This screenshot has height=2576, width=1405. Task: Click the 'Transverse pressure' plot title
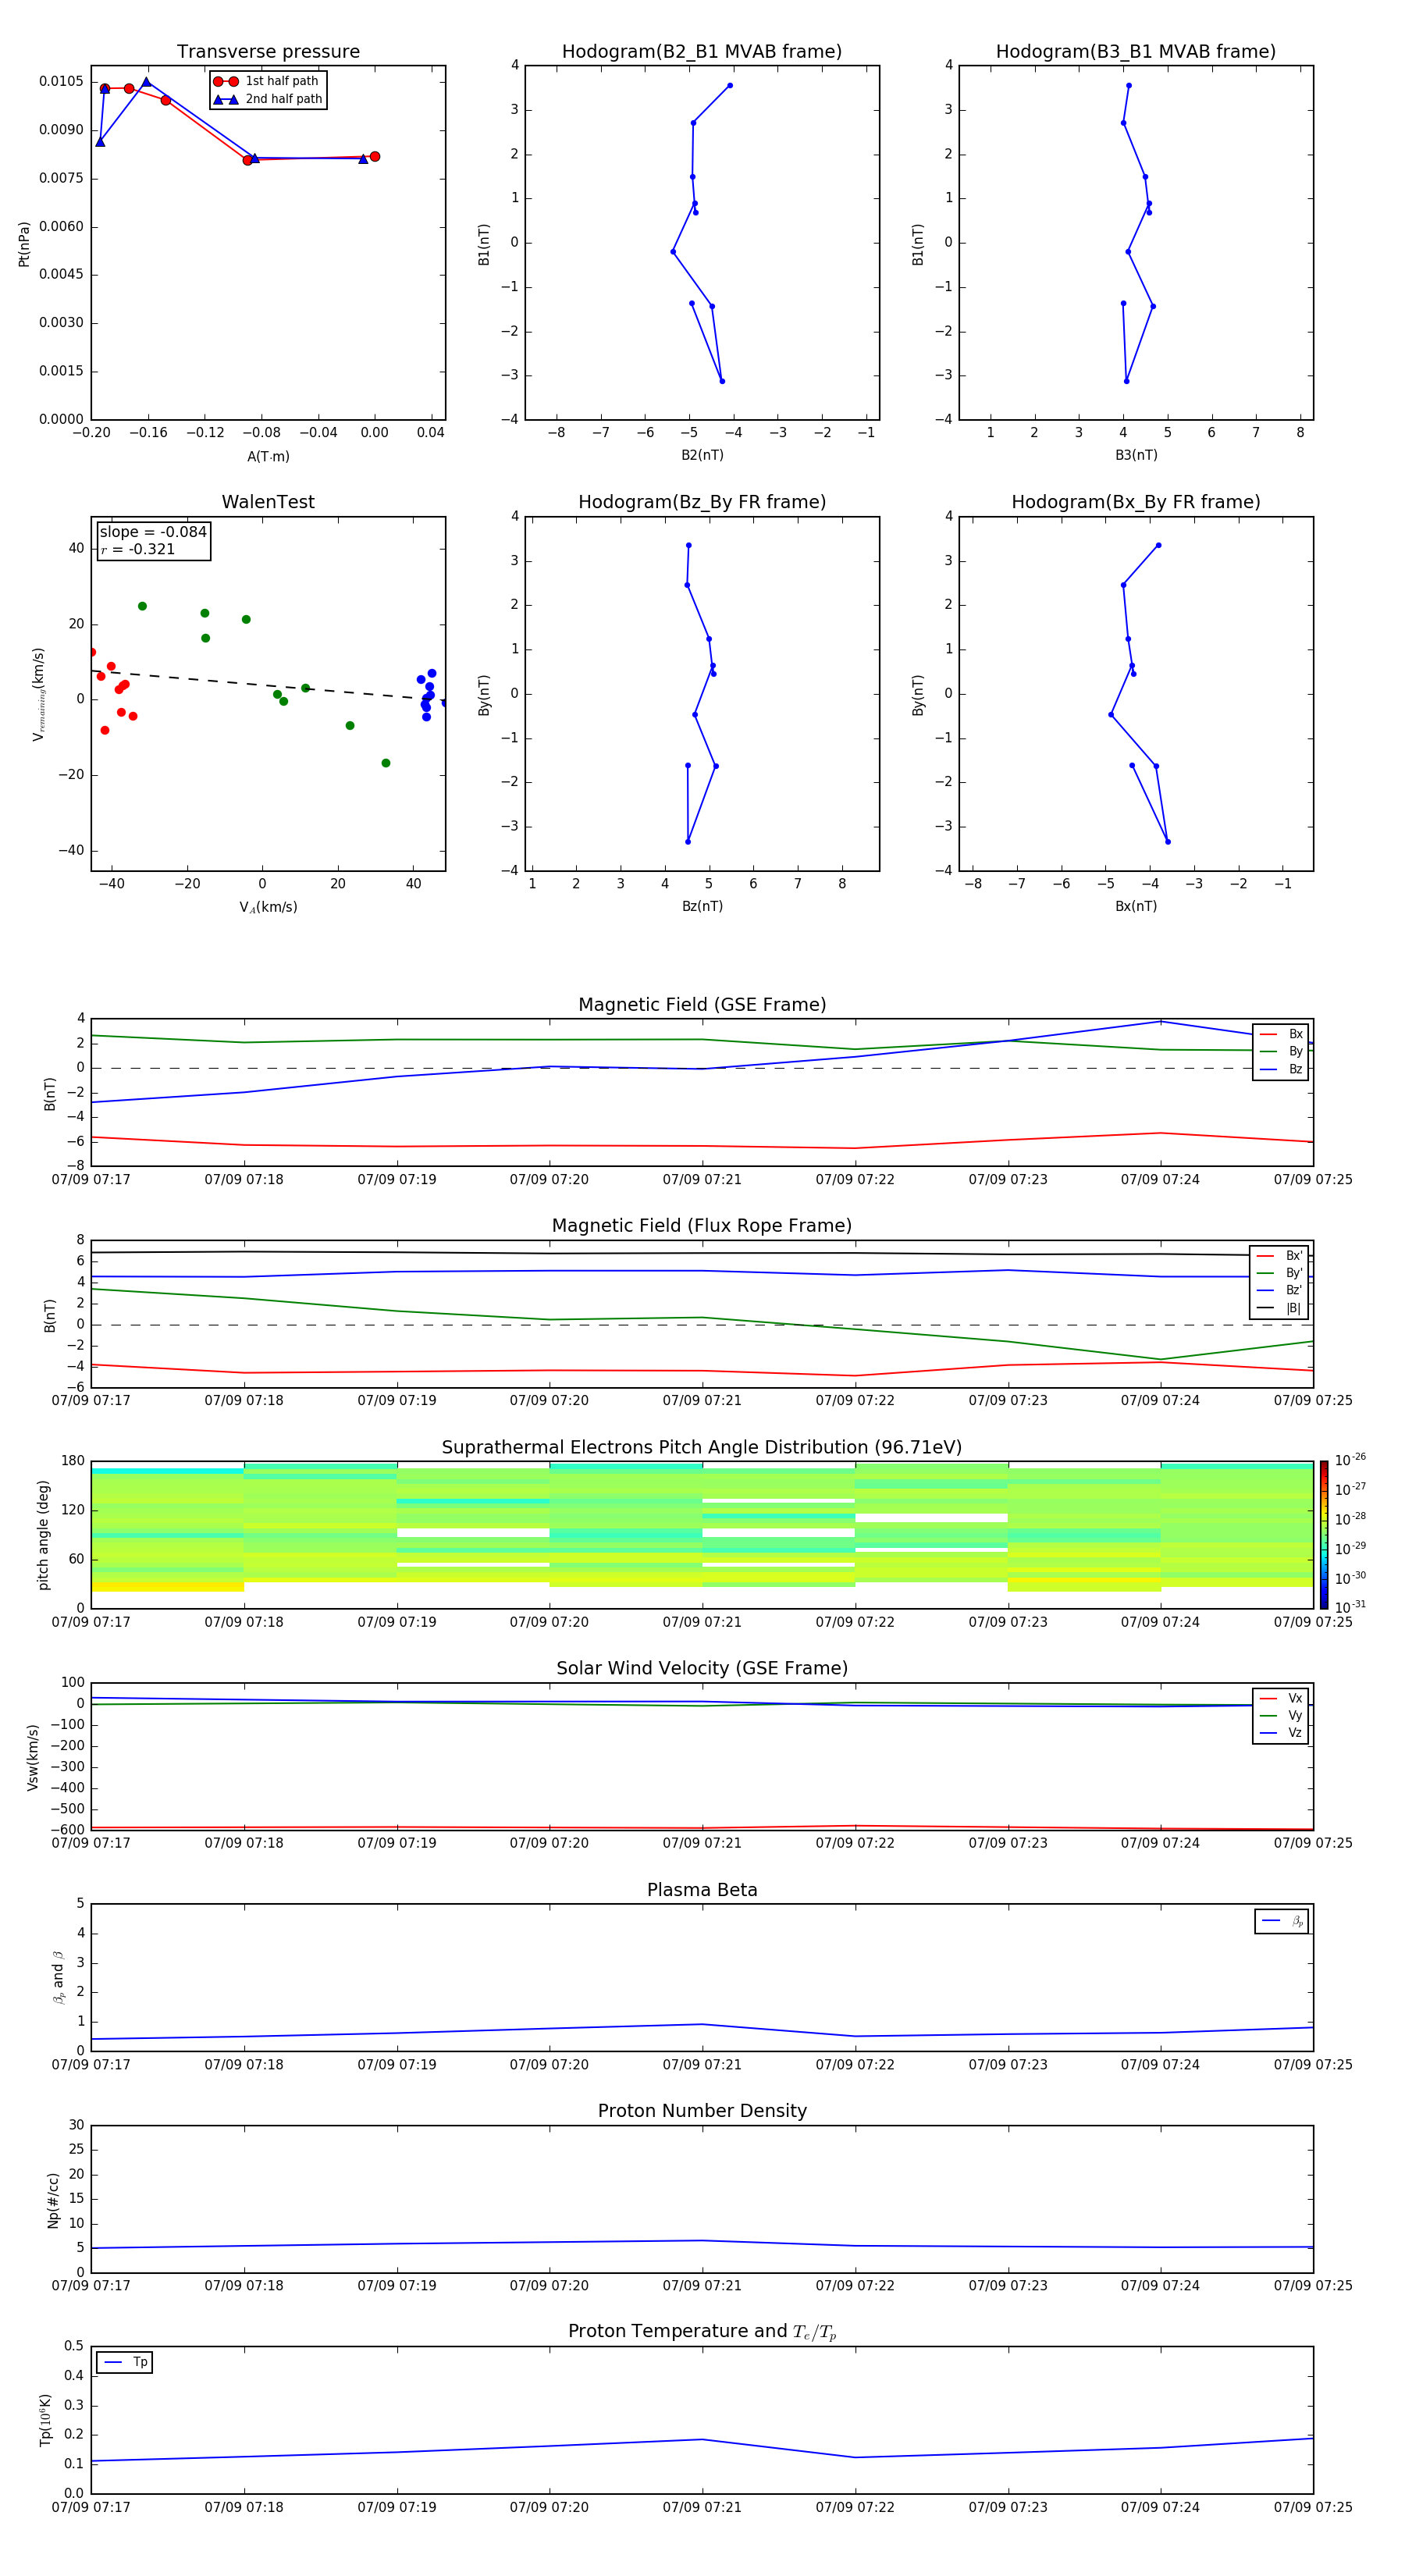[268, 52]
